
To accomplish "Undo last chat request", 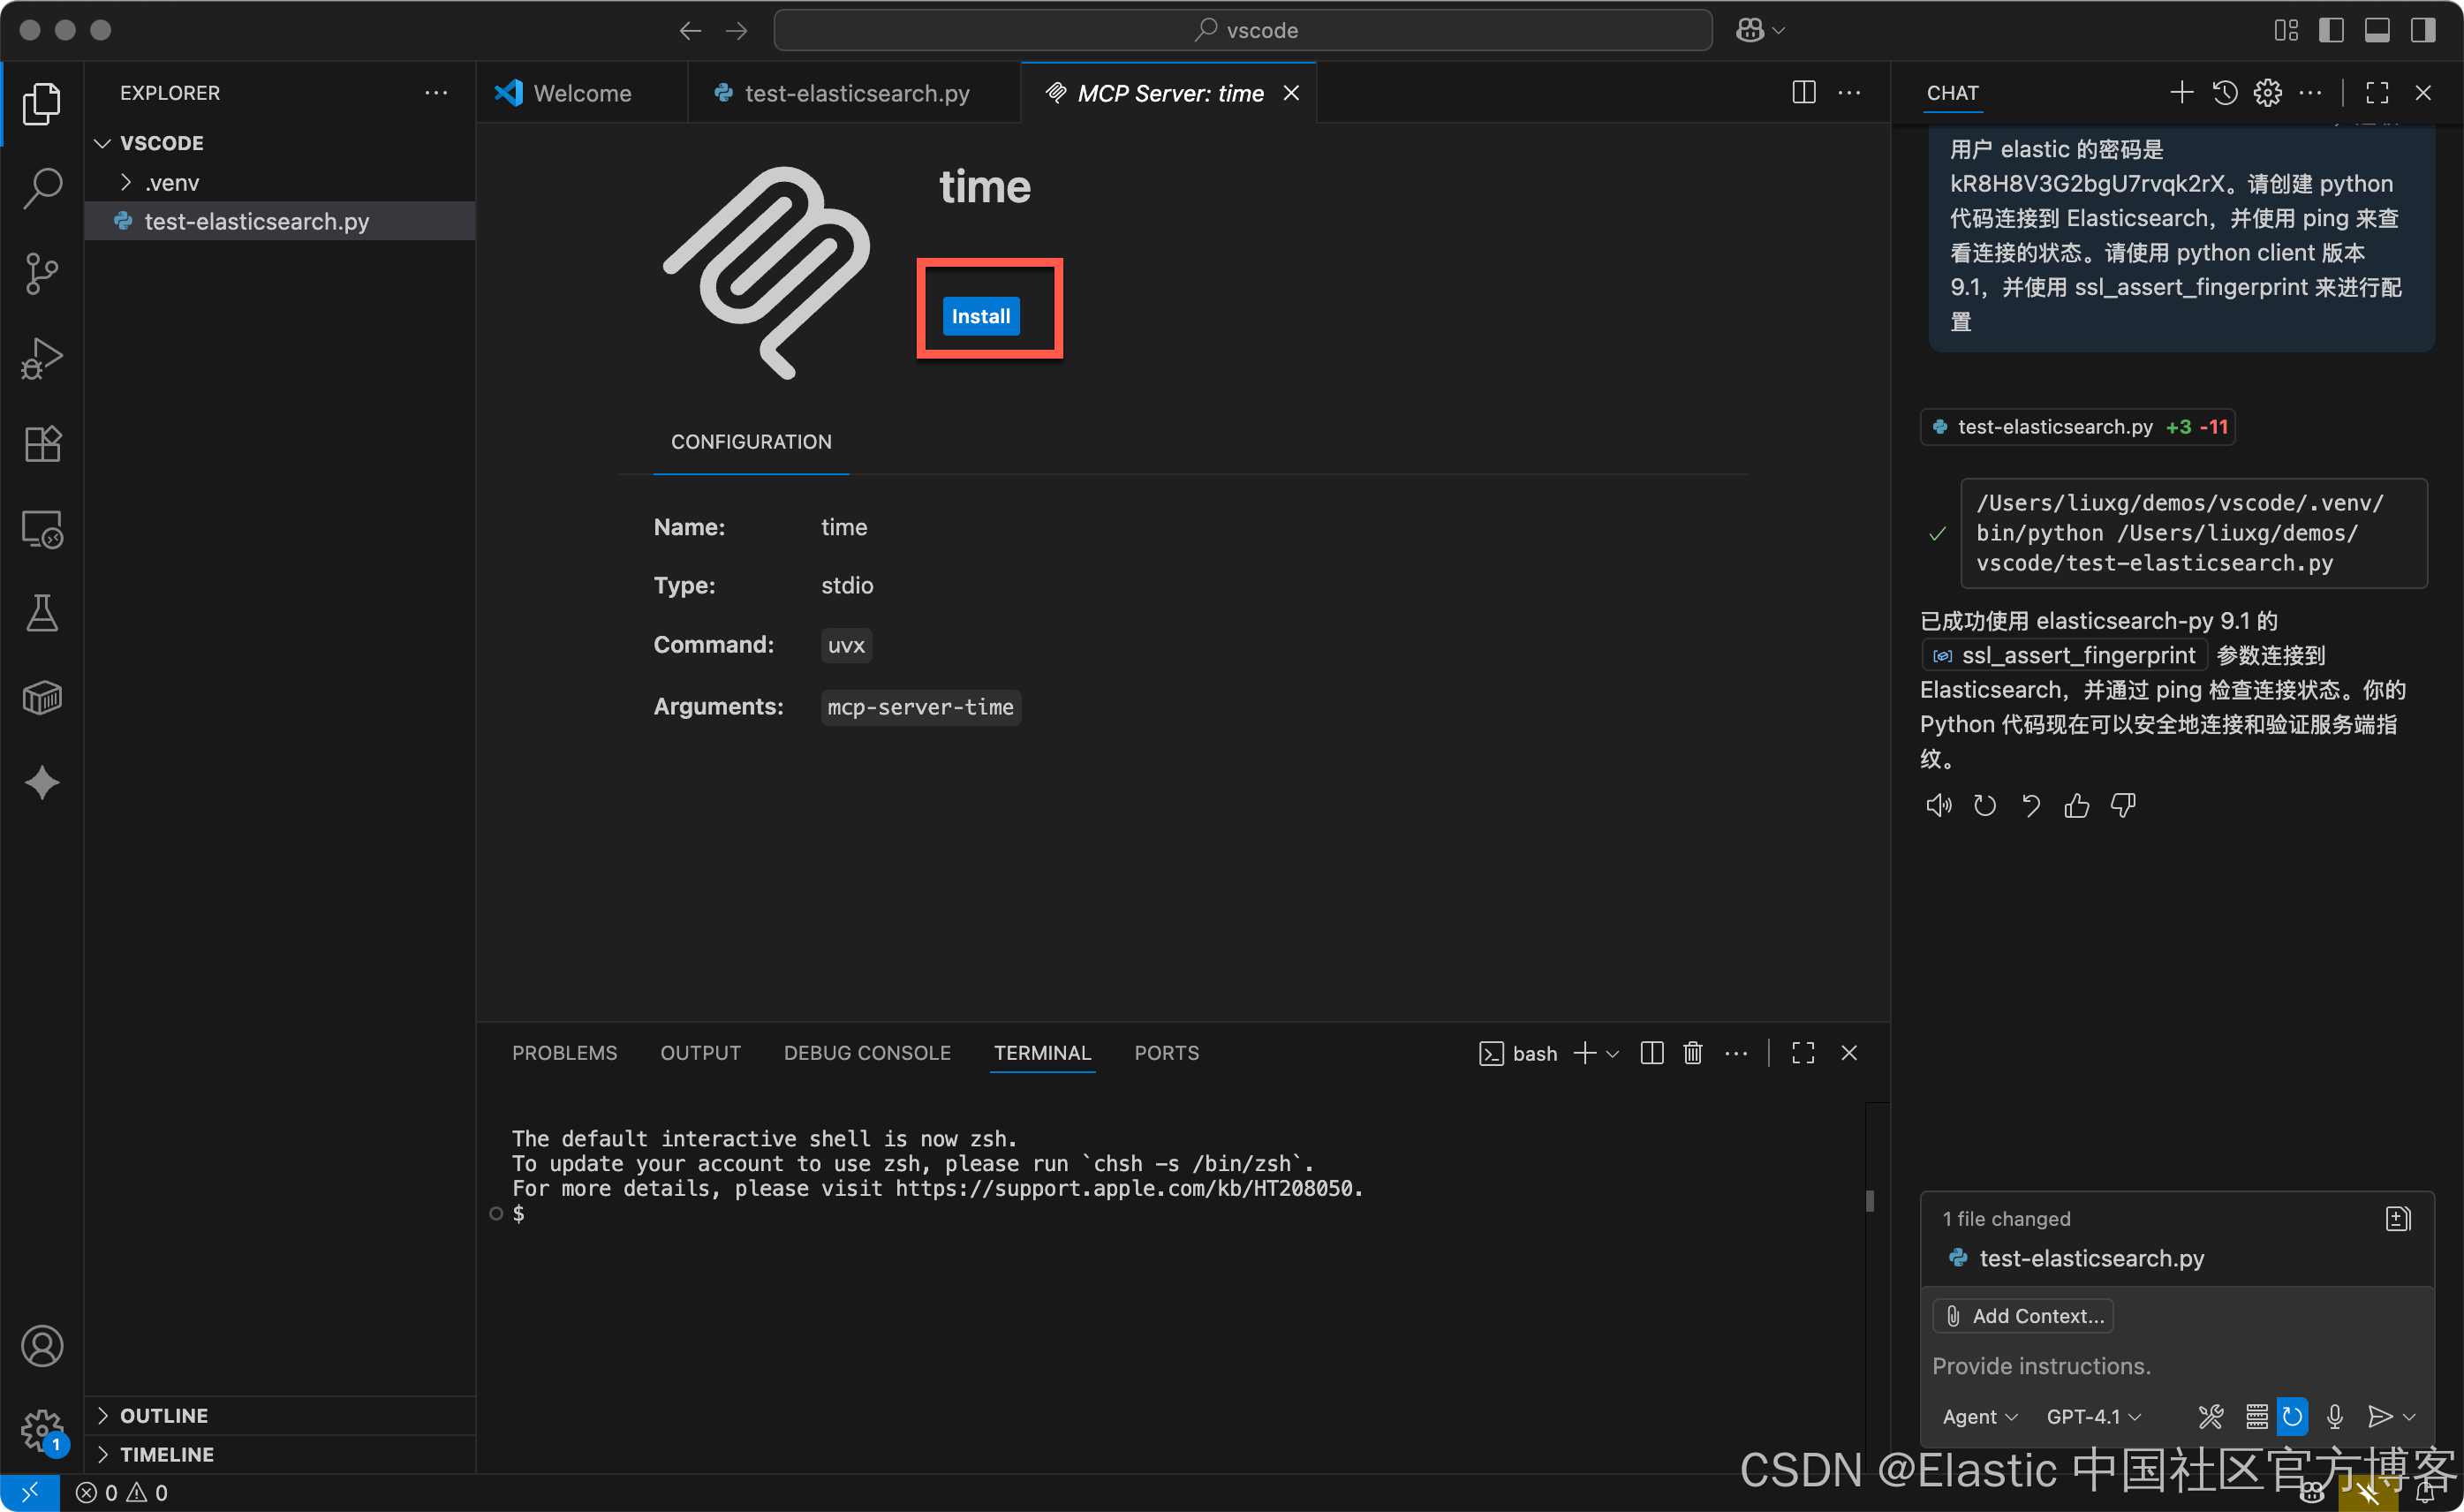I will click(x=2030, y=806).
